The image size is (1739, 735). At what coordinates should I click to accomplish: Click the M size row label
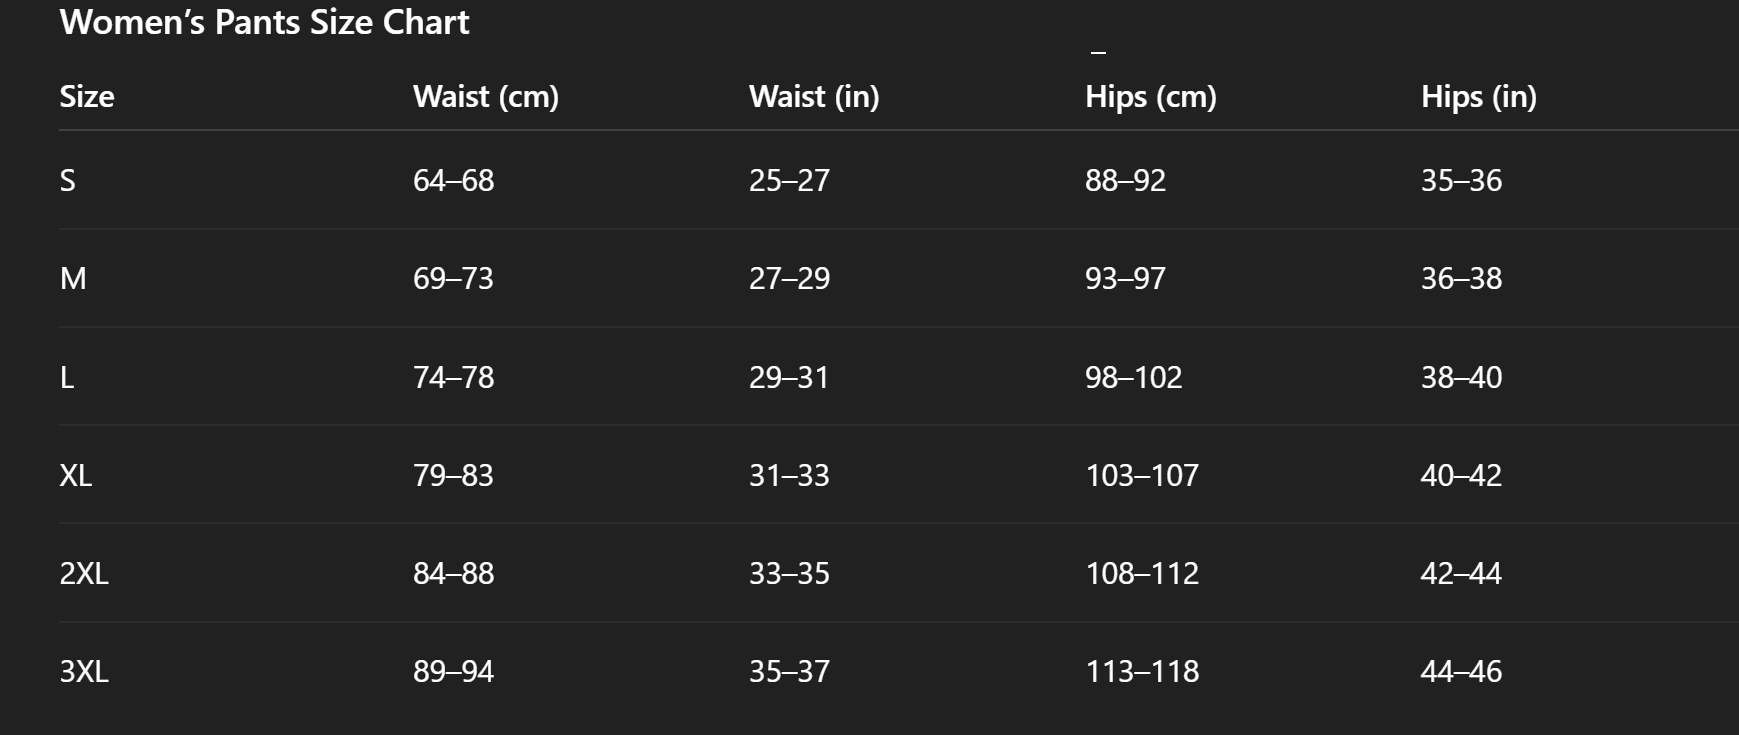point(73,278)
